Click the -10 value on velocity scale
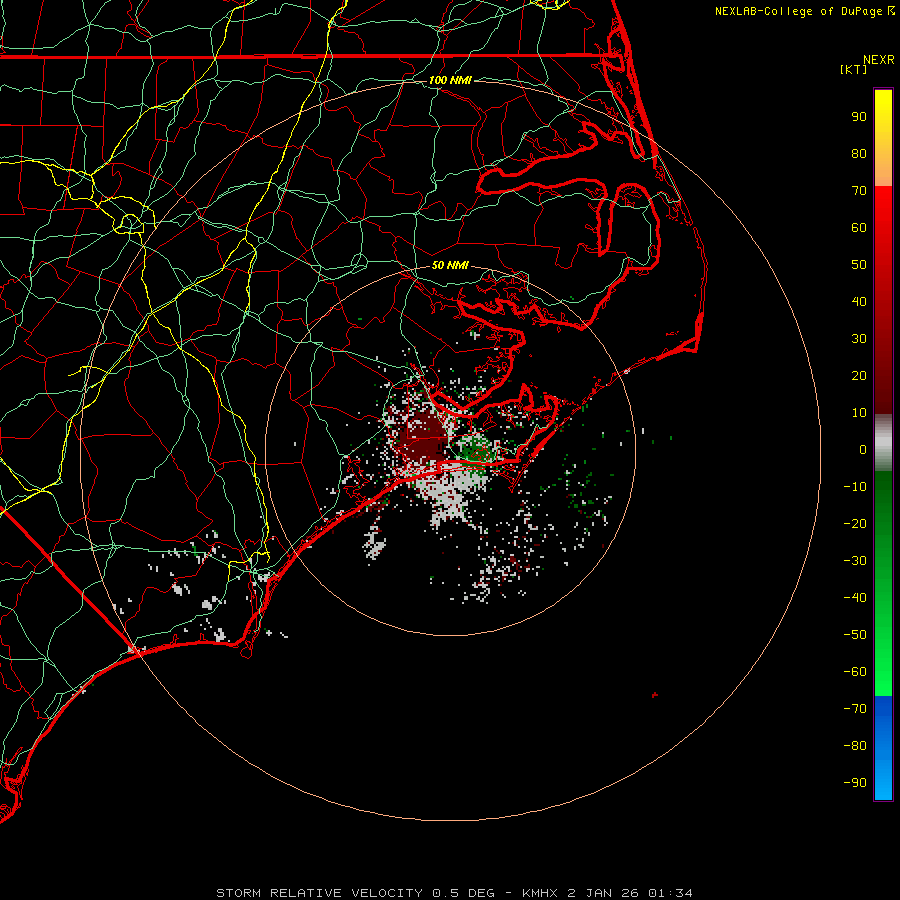The image size is (900, 900). pos(855,487)
